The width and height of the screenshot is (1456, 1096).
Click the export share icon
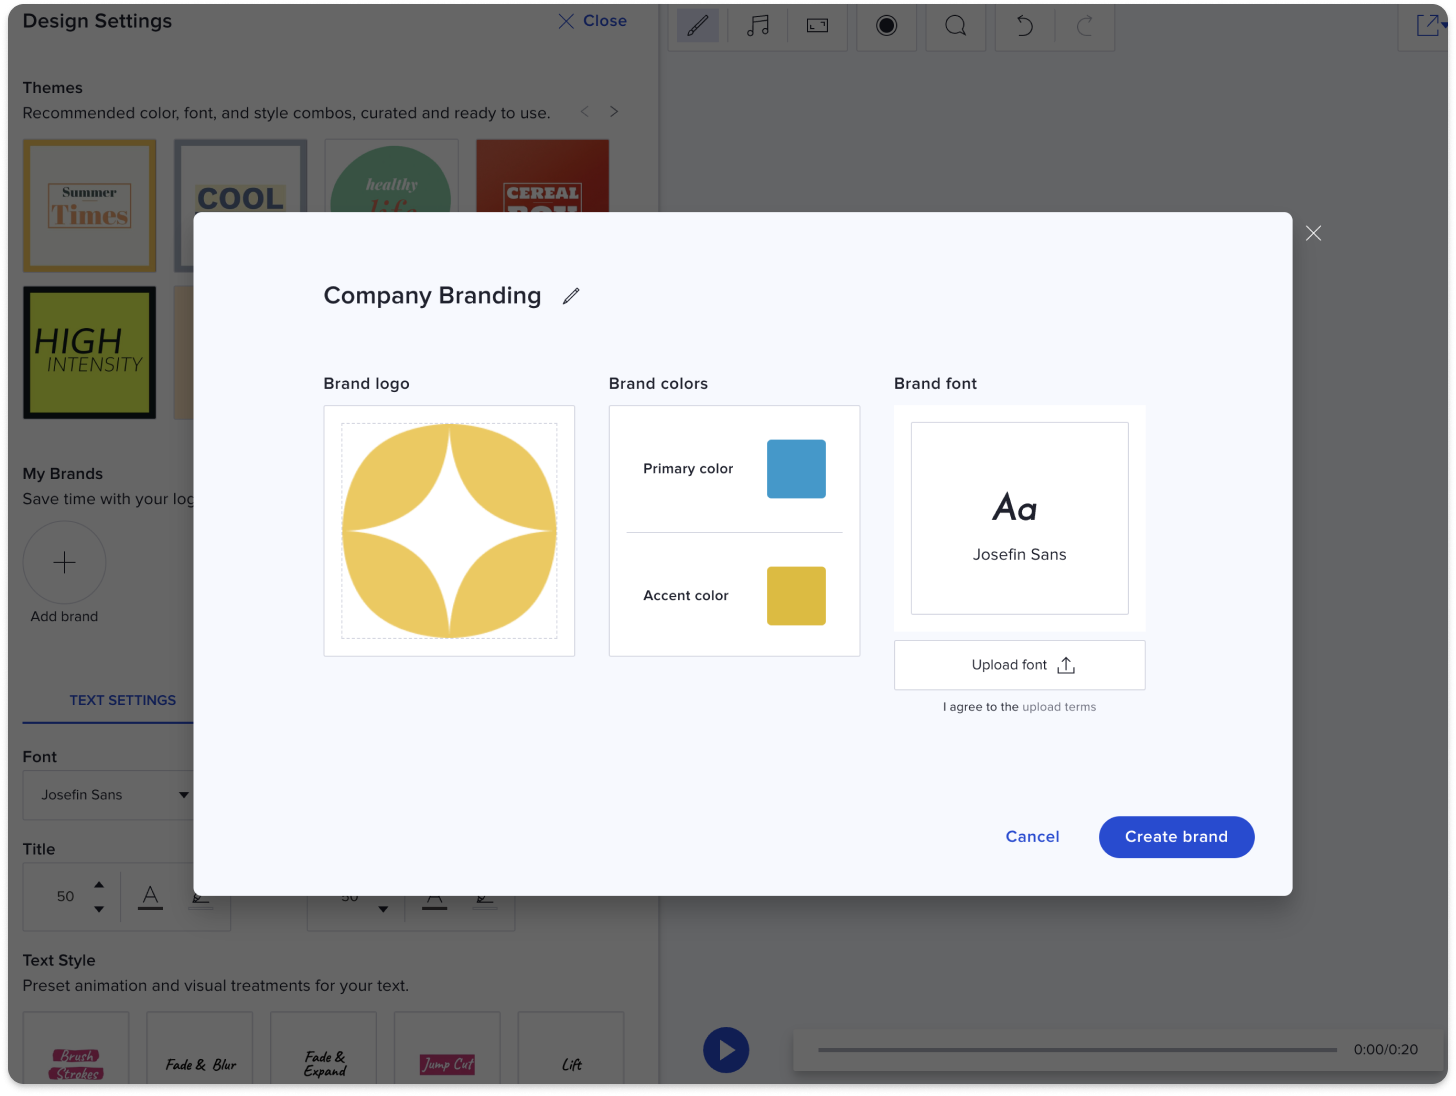click(1428, 26)
